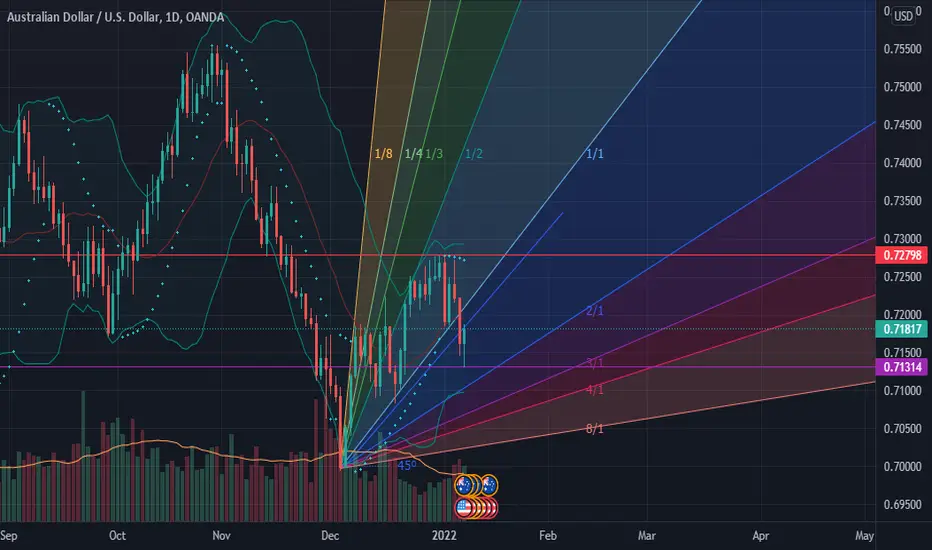Click the Gann fan 1/1 label
Viewport: 932px width, 550px height.
pyautogui.click(x=594, y=154)
